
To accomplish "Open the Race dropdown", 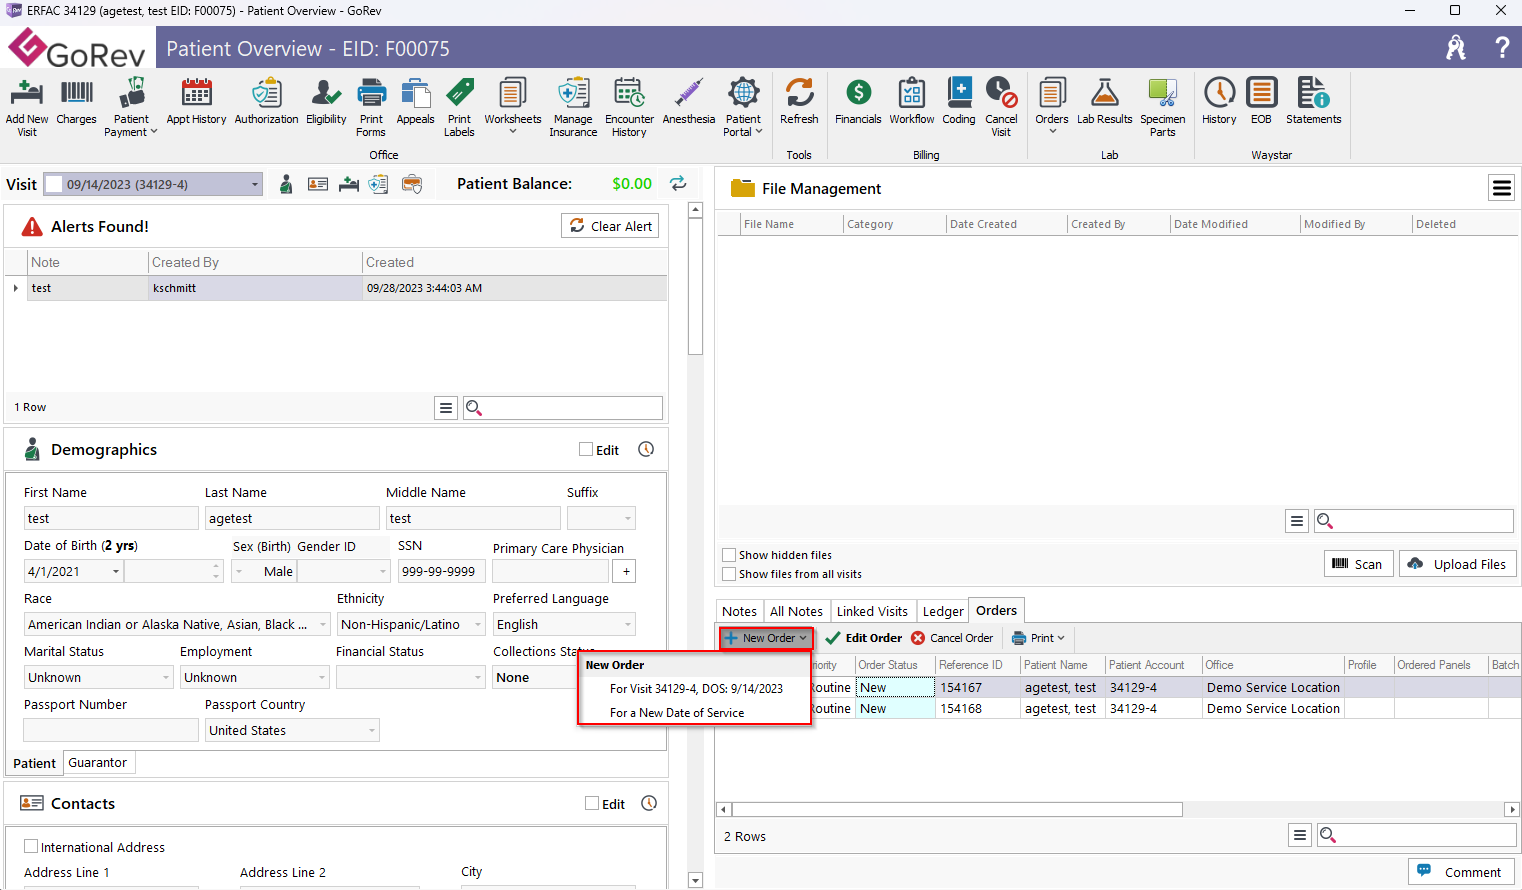I will [x=322, y=624].
